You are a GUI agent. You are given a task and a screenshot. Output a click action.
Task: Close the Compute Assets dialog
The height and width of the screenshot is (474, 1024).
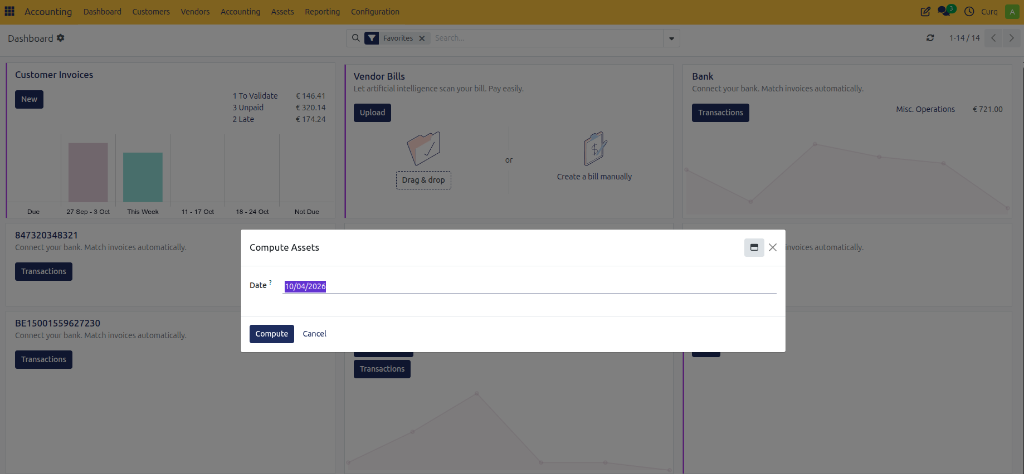(x=773, y=247)
